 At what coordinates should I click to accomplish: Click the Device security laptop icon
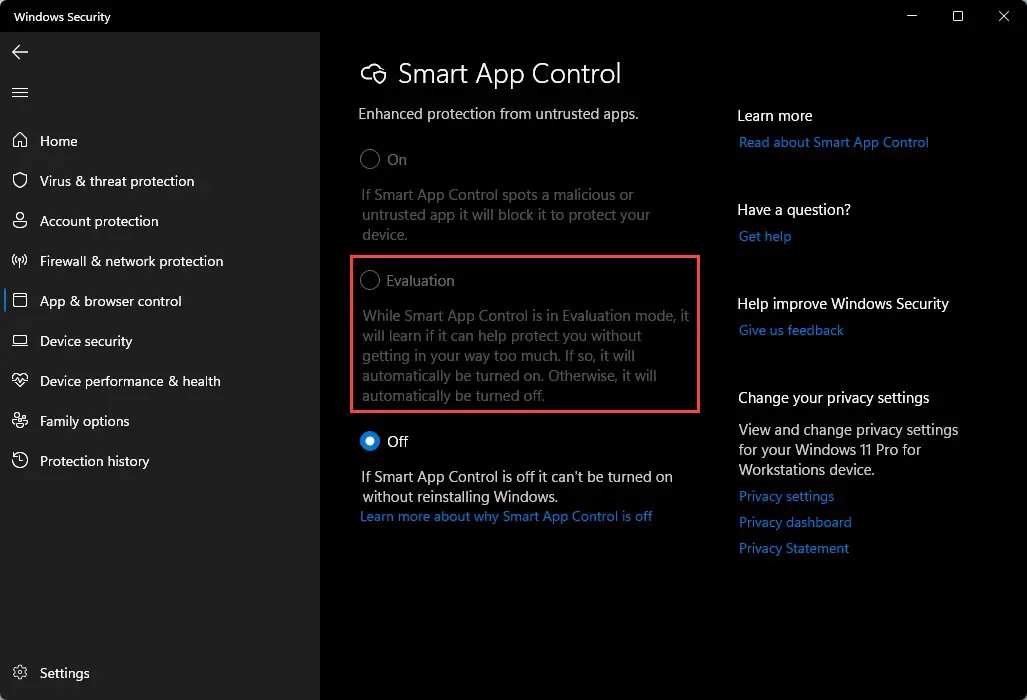point(20,341)
